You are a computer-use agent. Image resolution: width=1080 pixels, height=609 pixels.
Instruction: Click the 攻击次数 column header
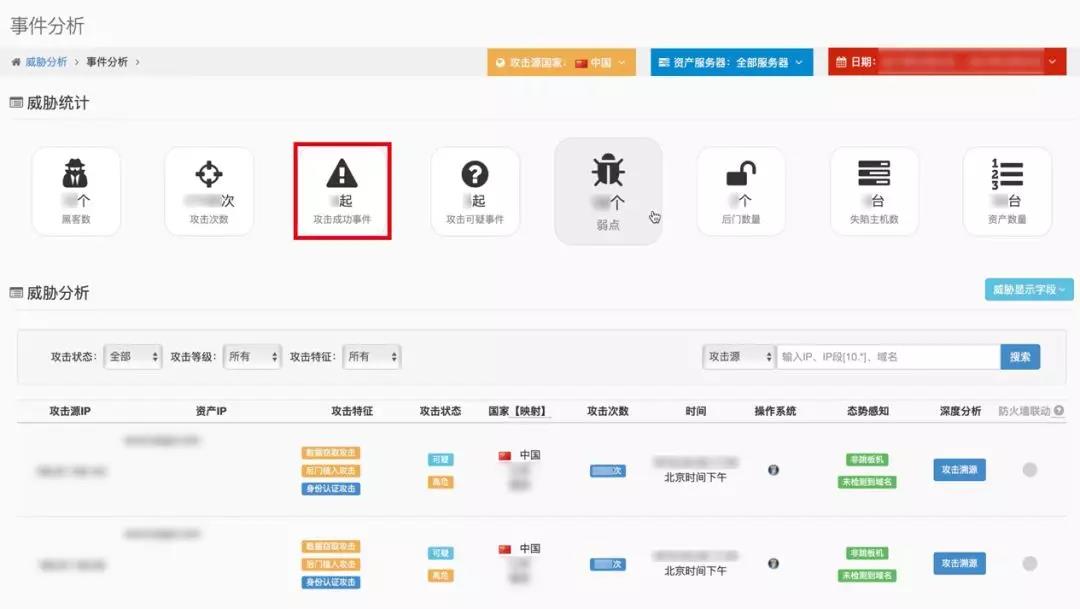click(x=608, y=411)
